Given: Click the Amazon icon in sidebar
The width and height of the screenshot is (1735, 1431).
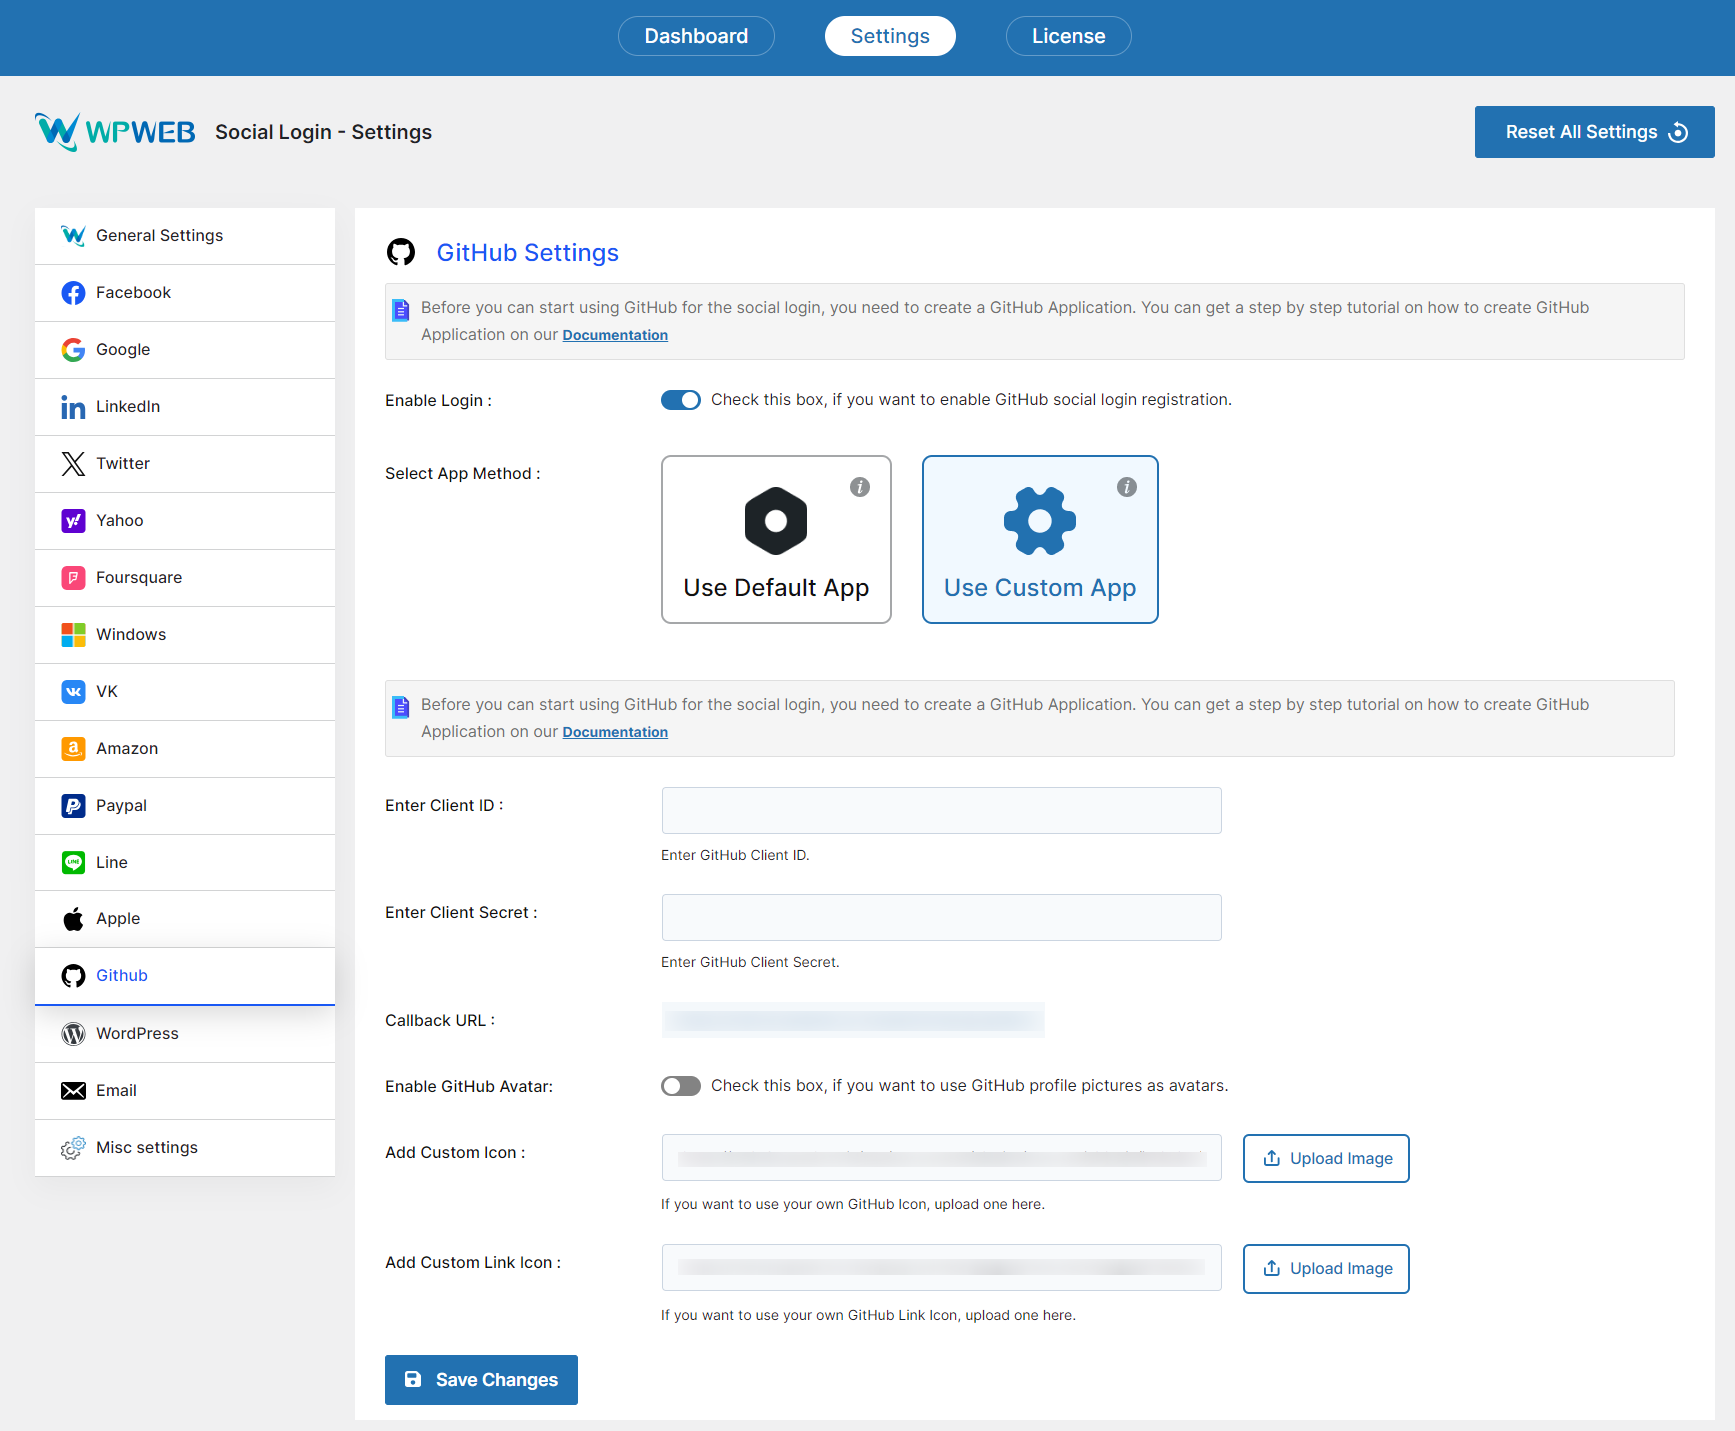Looking at the screenshot, I should (73, 748).
